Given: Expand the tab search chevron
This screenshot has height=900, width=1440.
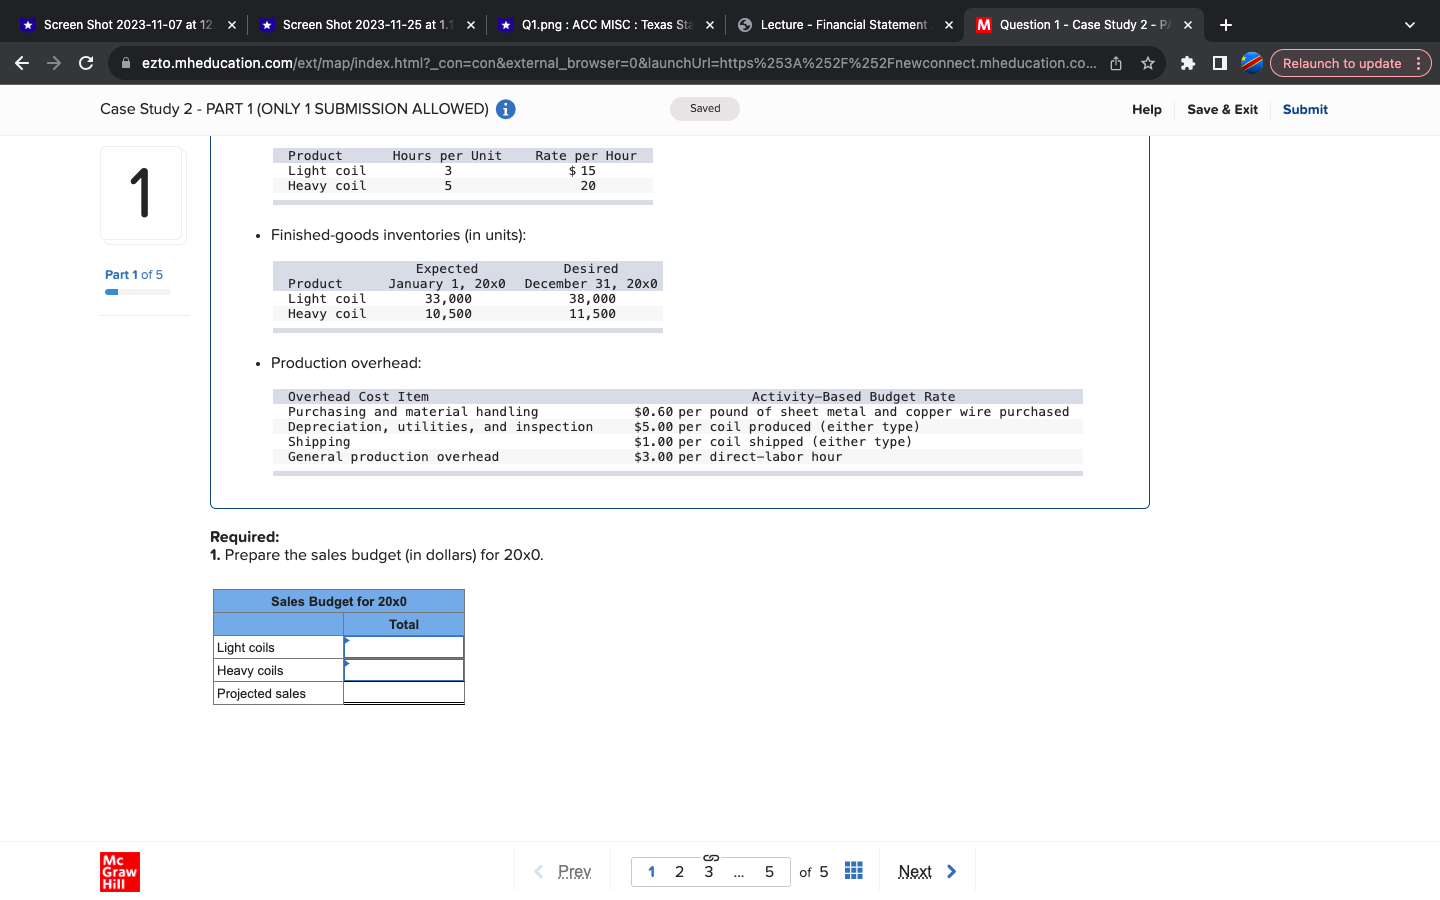Looking at the screenshot, I should pos(1410,25).
